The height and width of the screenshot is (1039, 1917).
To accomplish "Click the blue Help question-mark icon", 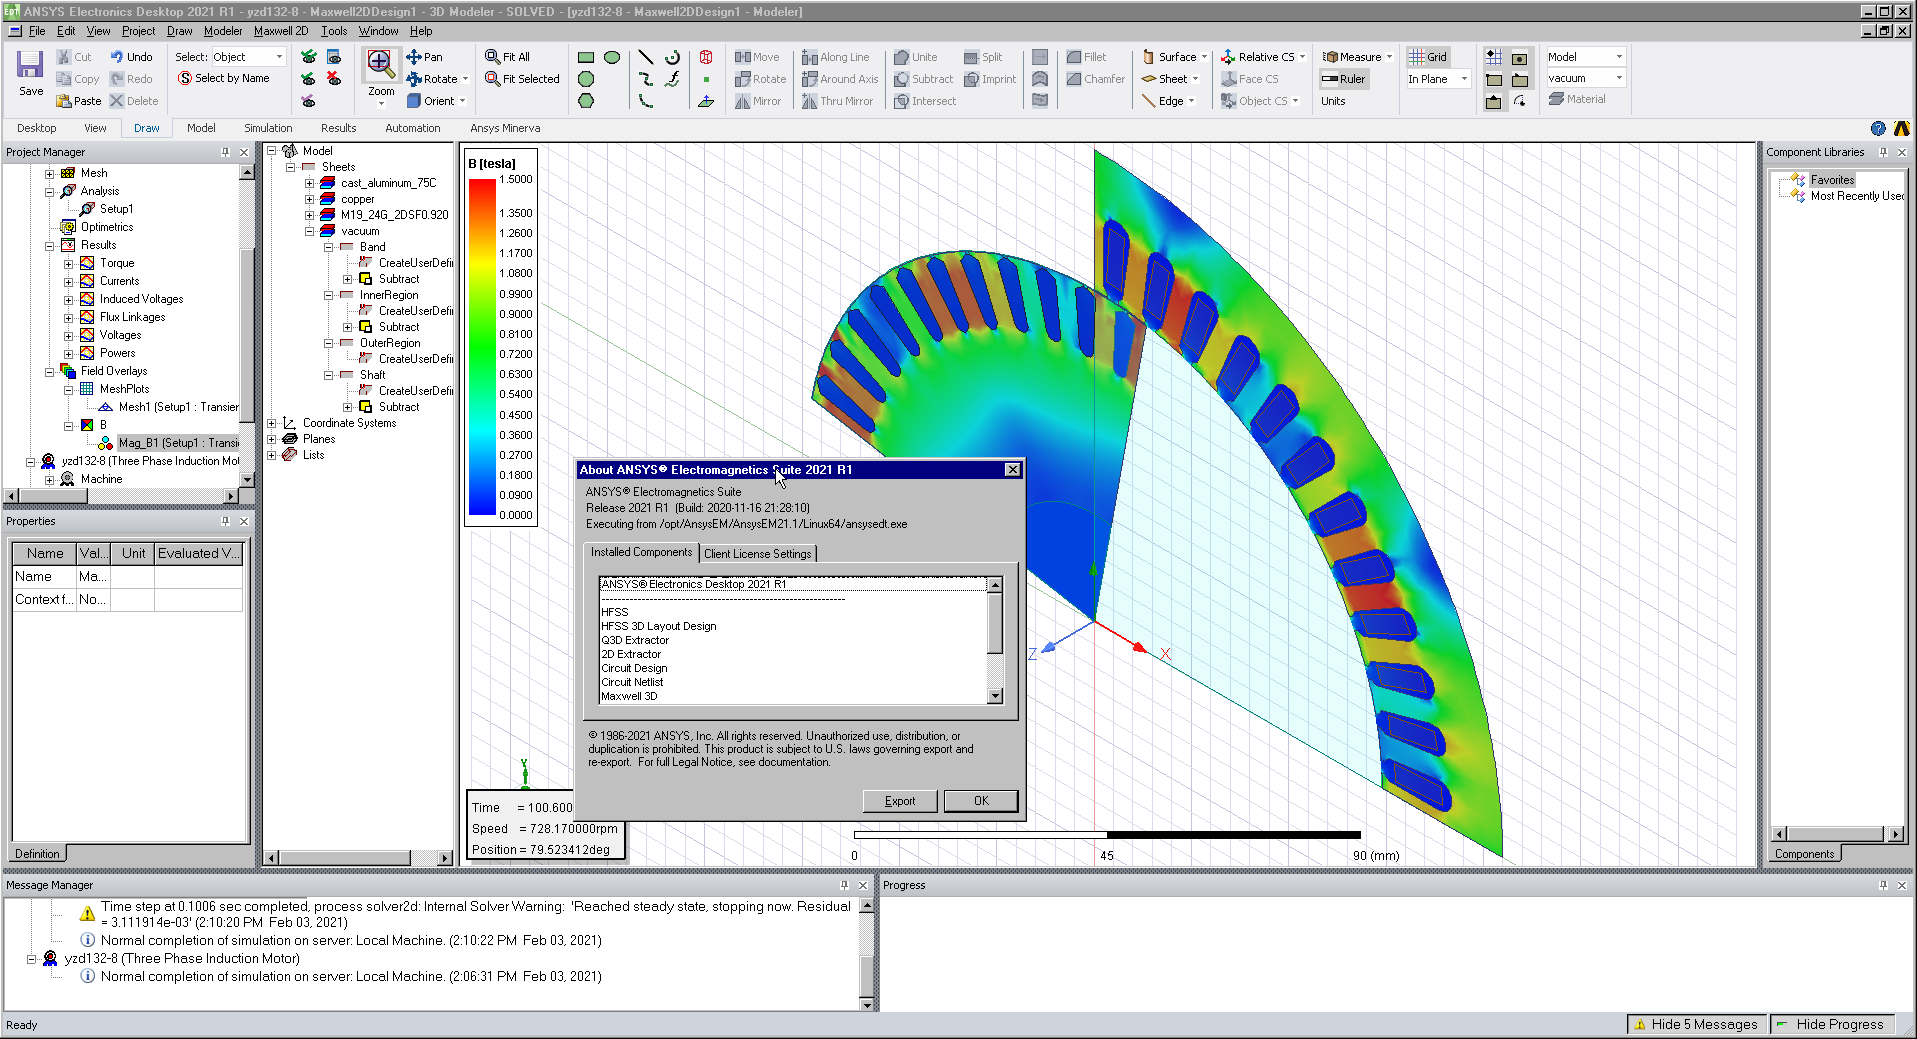I will [x=1878, y=128].
